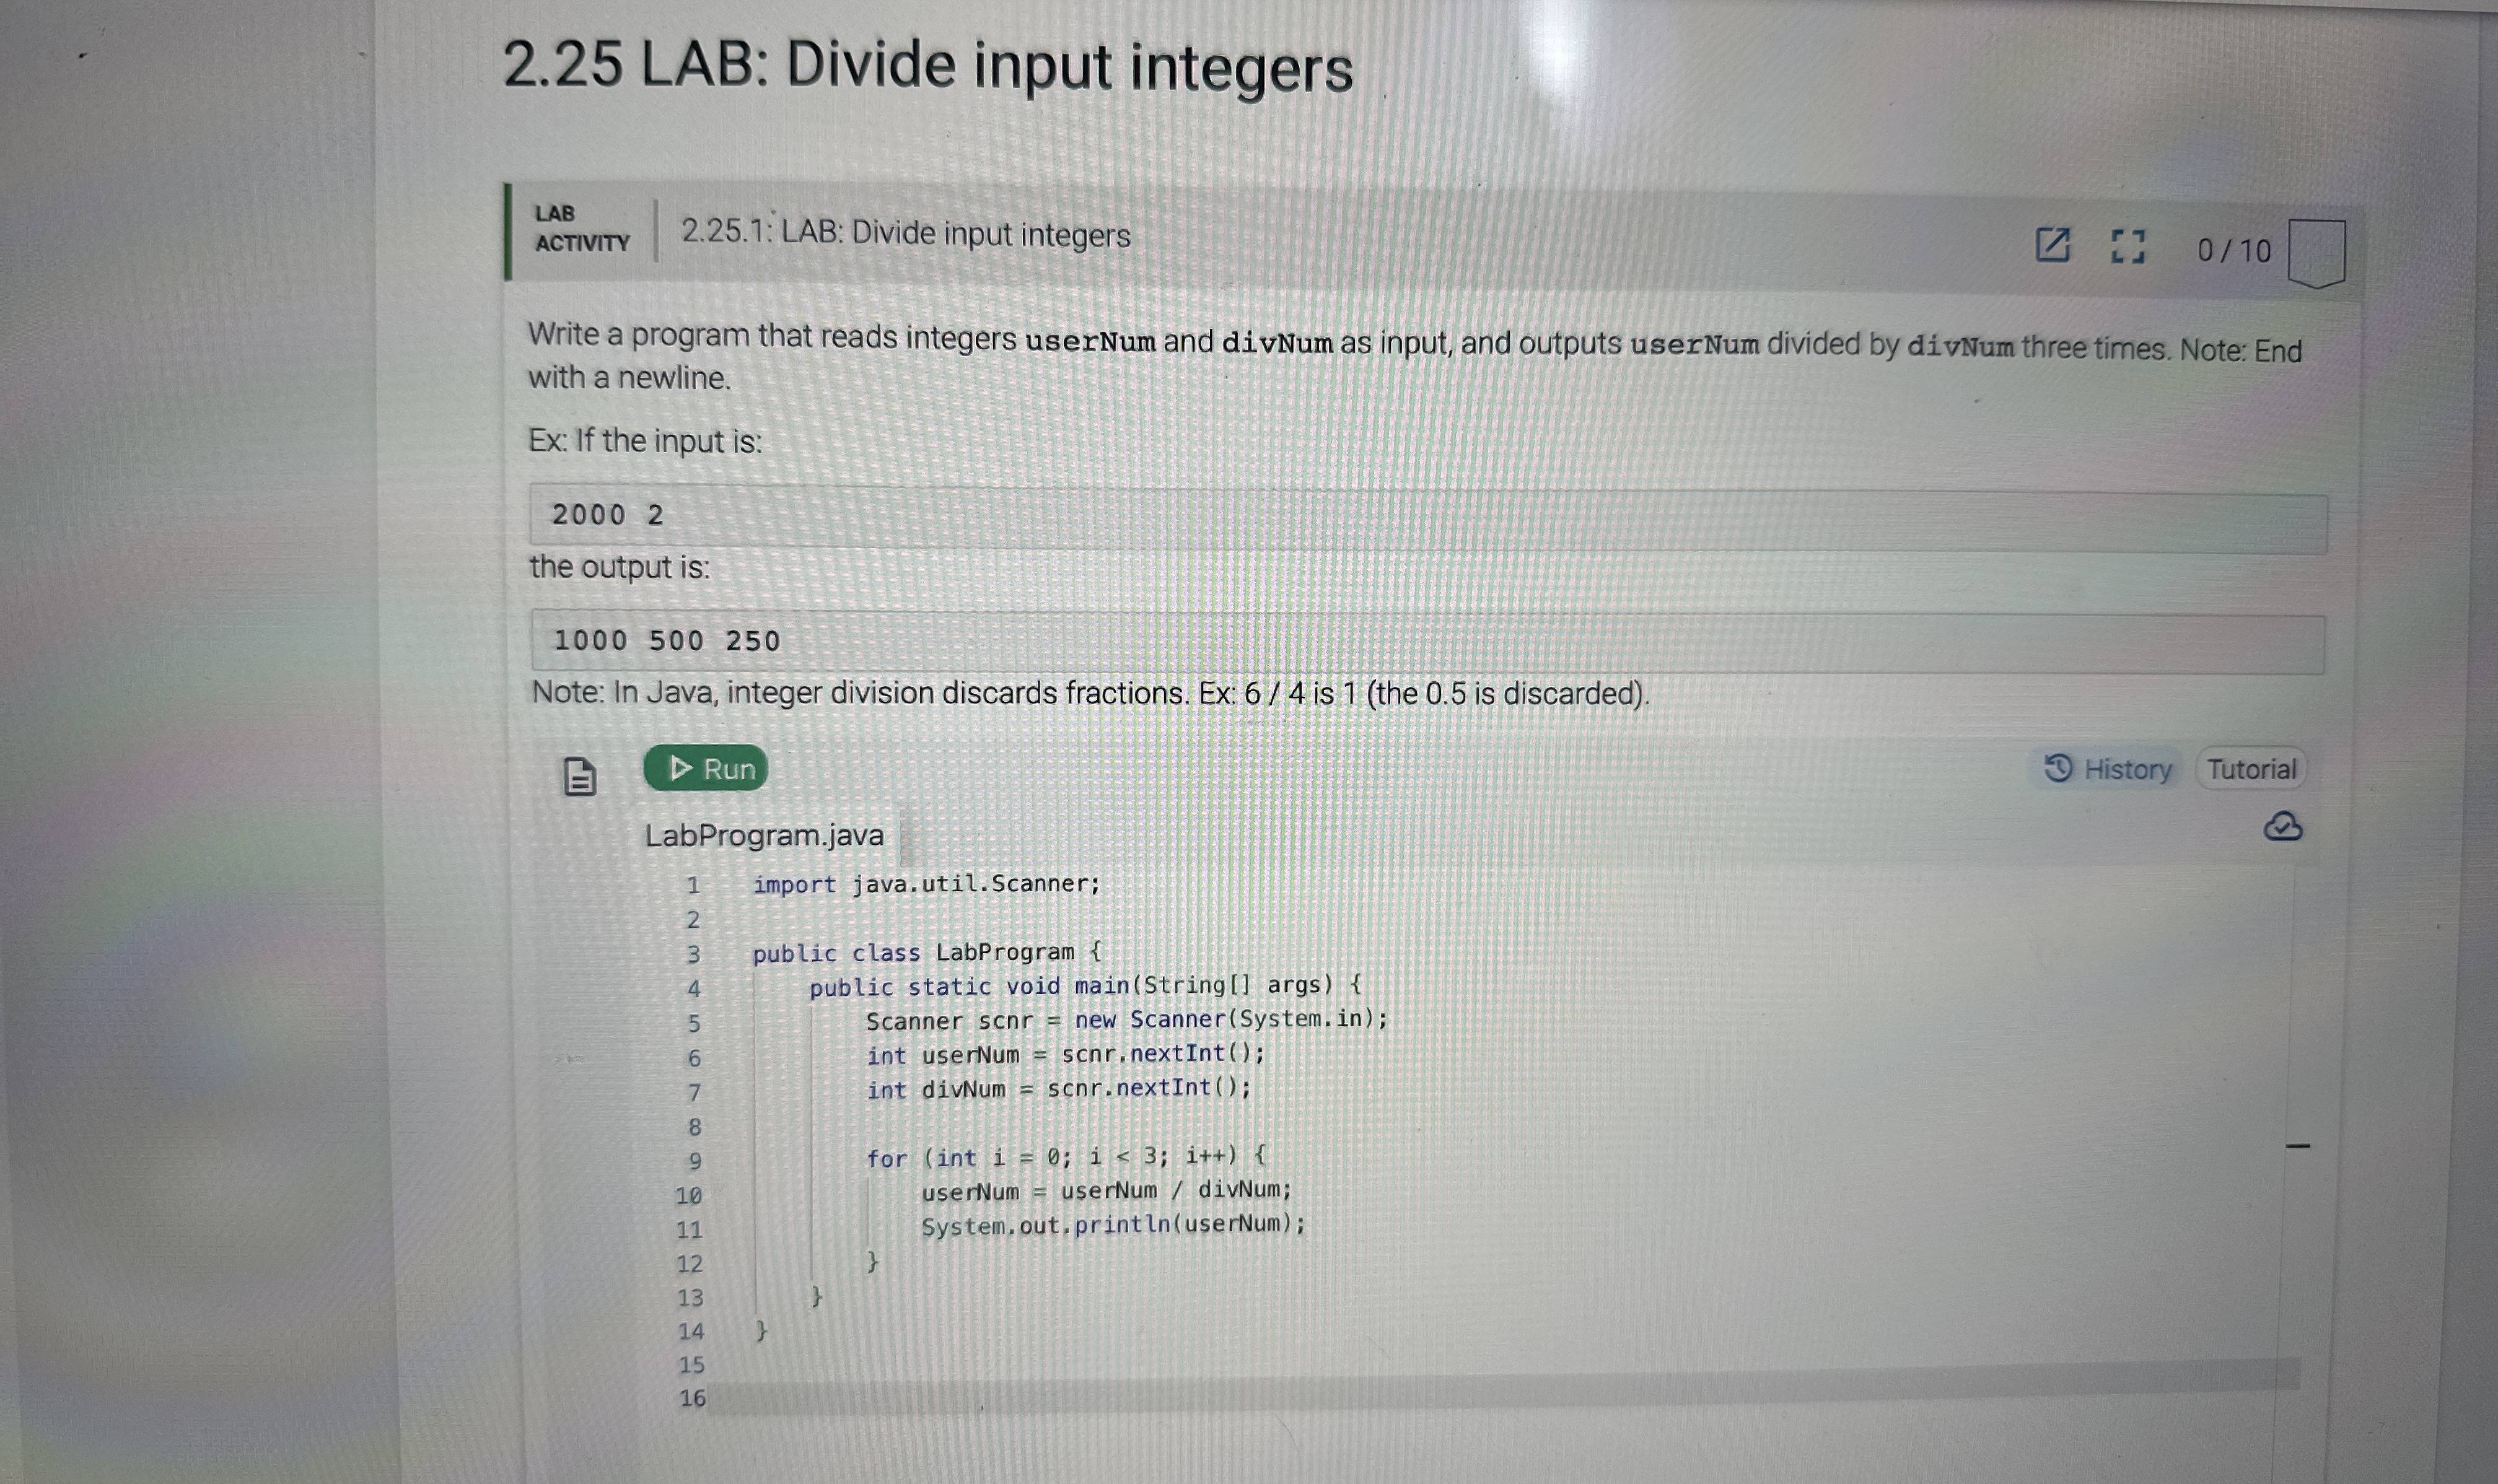This screenshot has width=2498, height=1484.
Task: Select the LabProgram.java file tab
Action: click(x=765, y=835)
